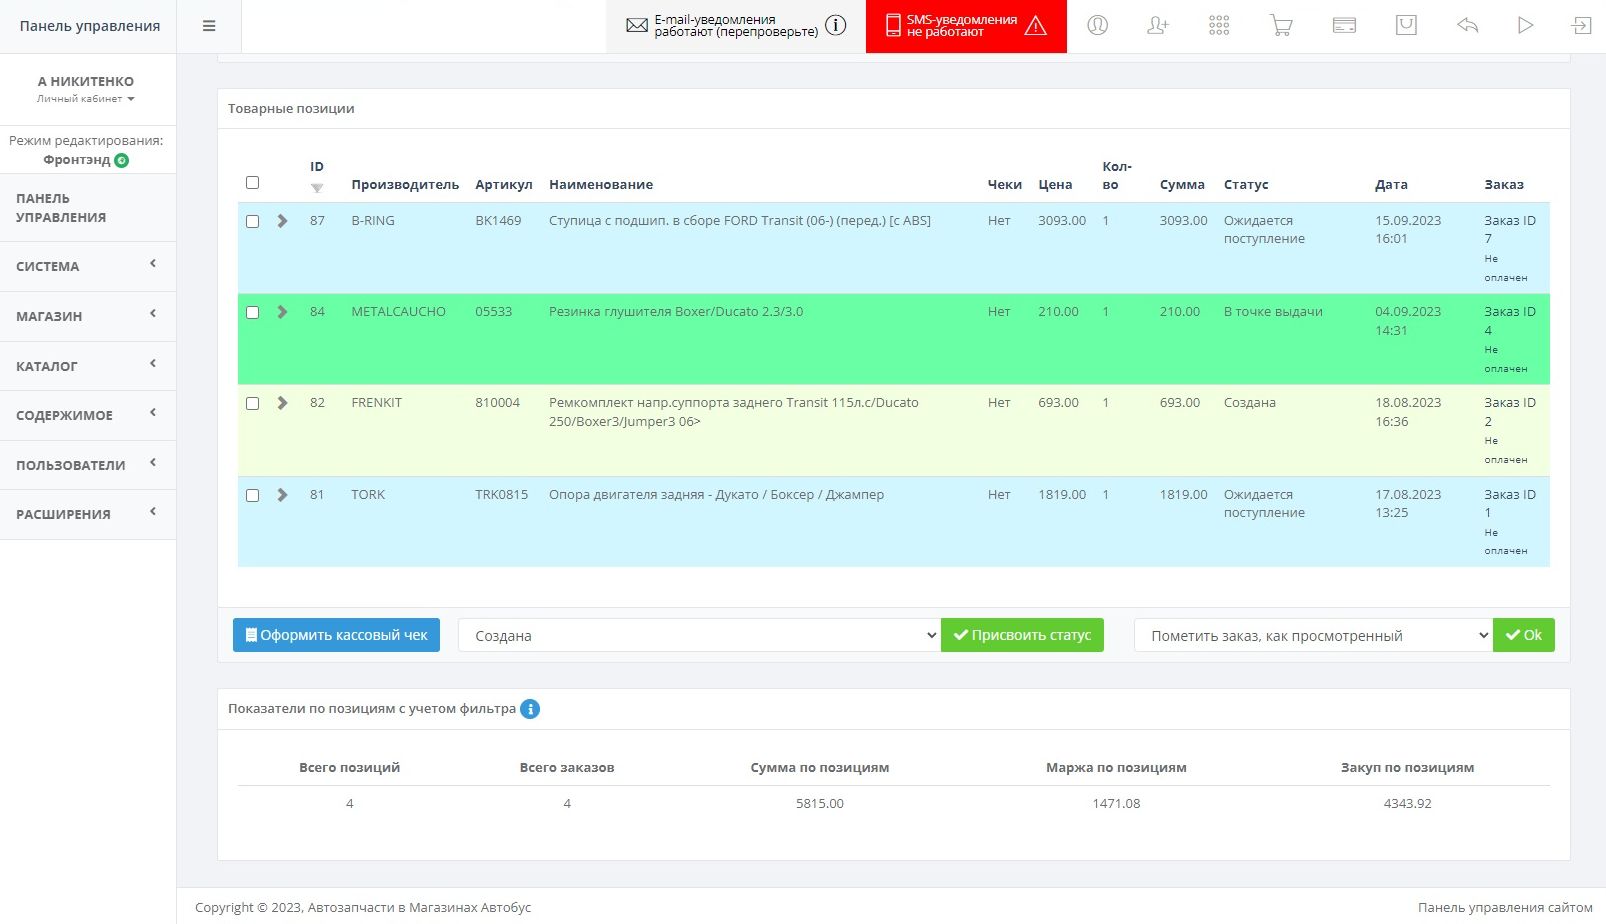Open the grid apps icon in header
This screenshot has height=924, width=1606.
click(1219, 26)
